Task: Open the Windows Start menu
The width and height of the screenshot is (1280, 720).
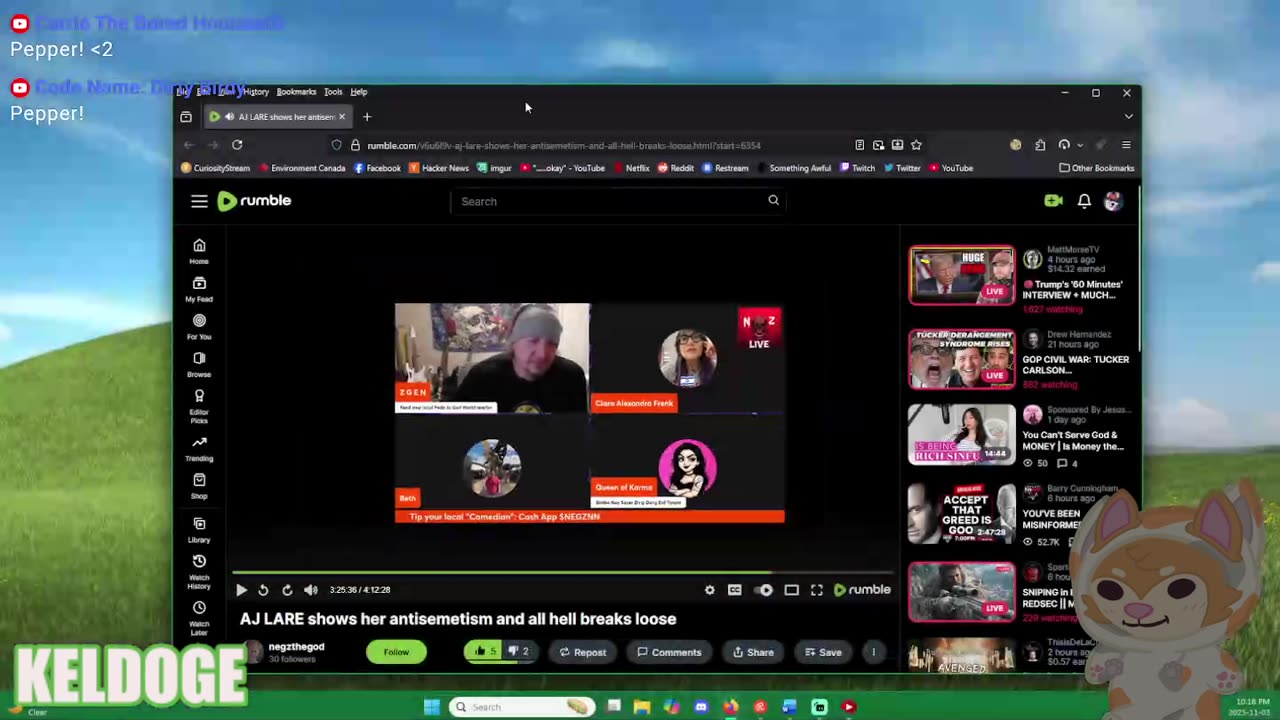Action: 431,707
